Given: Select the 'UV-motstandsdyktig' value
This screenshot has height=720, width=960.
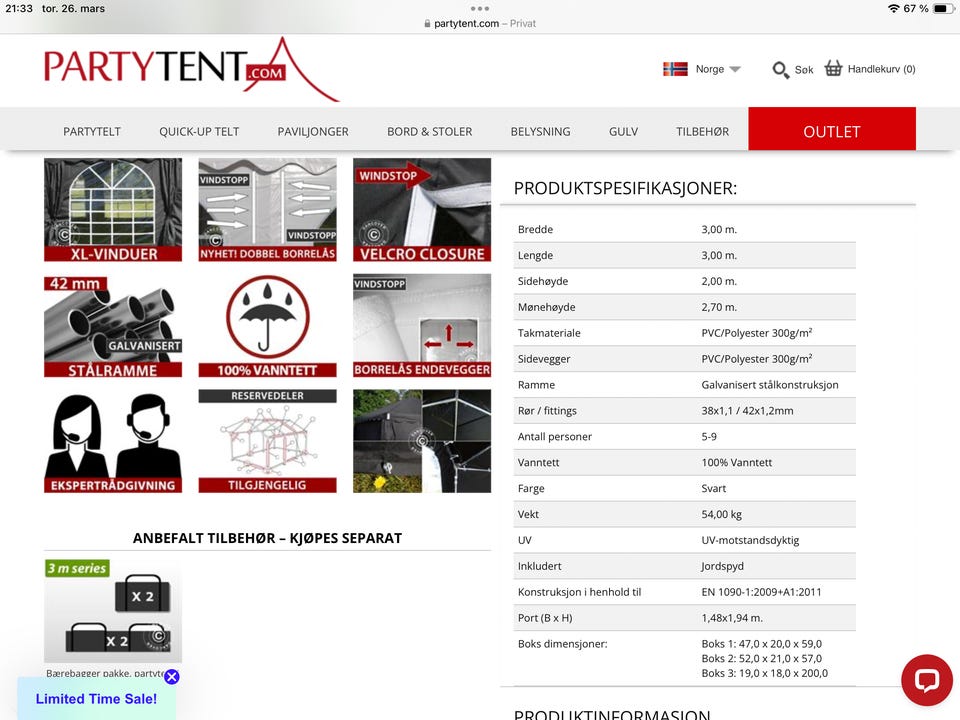Looking at the screenshot, I should tap(750, 541).
